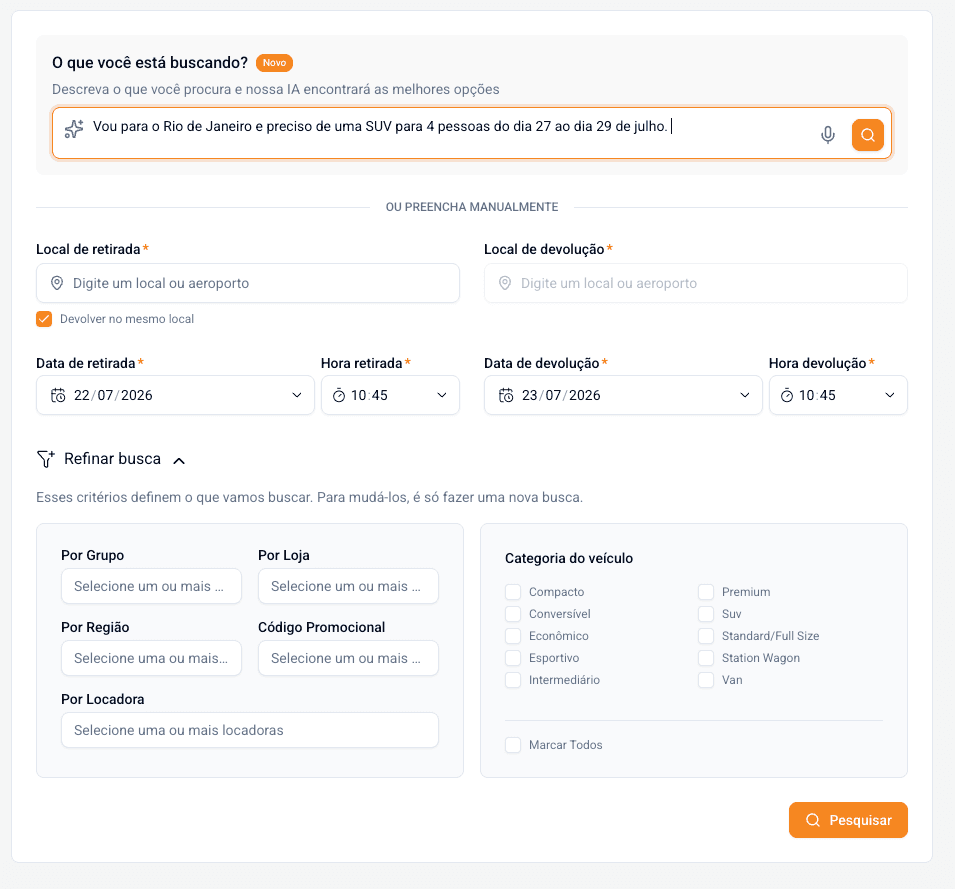Screen dimensions: 955x889
Task: Open the Hora devolução time dropdown
Action: click(838, 395)
